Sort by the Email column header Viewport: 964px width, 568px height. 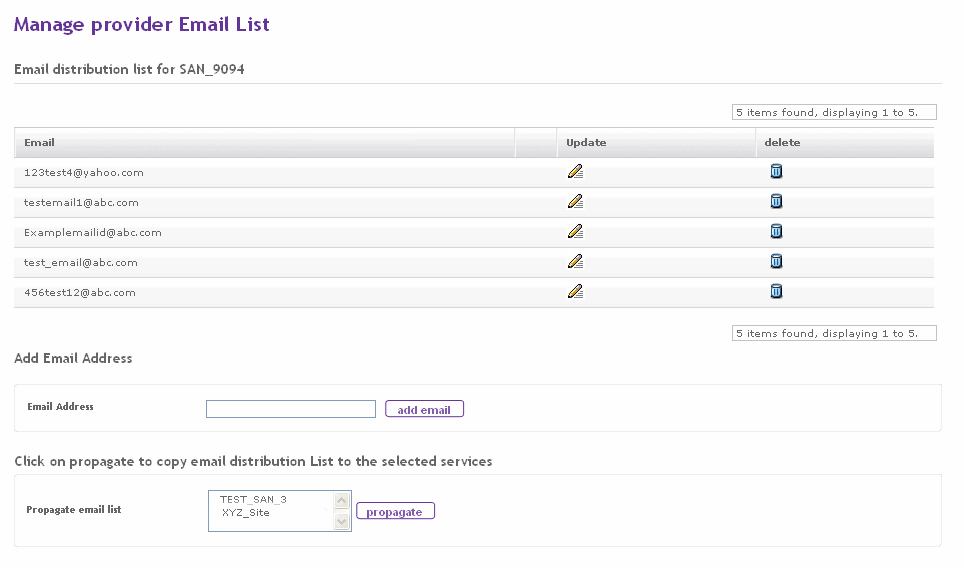(x=39, y=143)
